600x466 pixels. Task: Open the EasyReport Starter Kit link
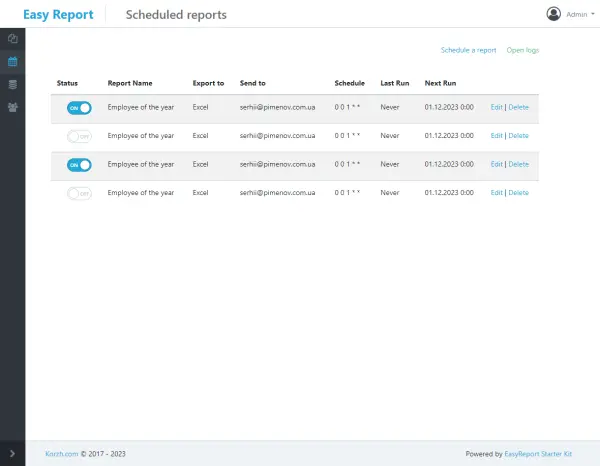click(539, 454)
